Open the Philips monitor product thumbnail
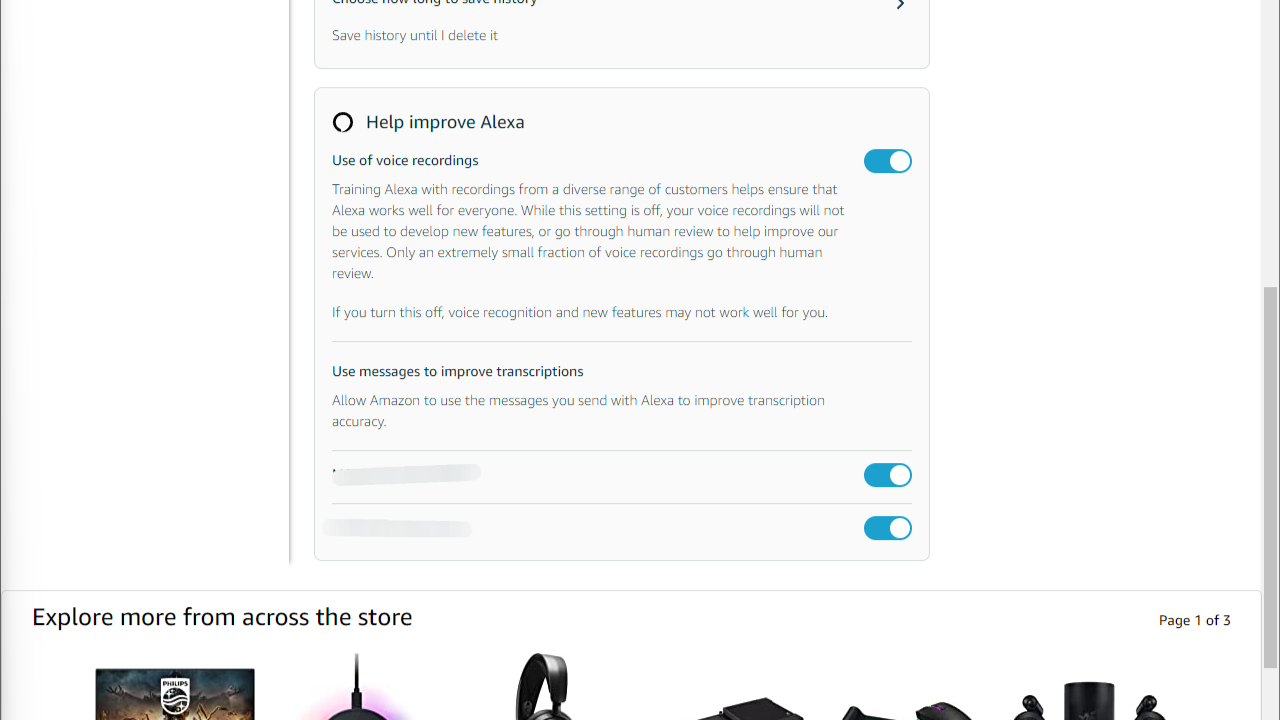This screenshot has width=1280, height=720. [x=175, y=694]
